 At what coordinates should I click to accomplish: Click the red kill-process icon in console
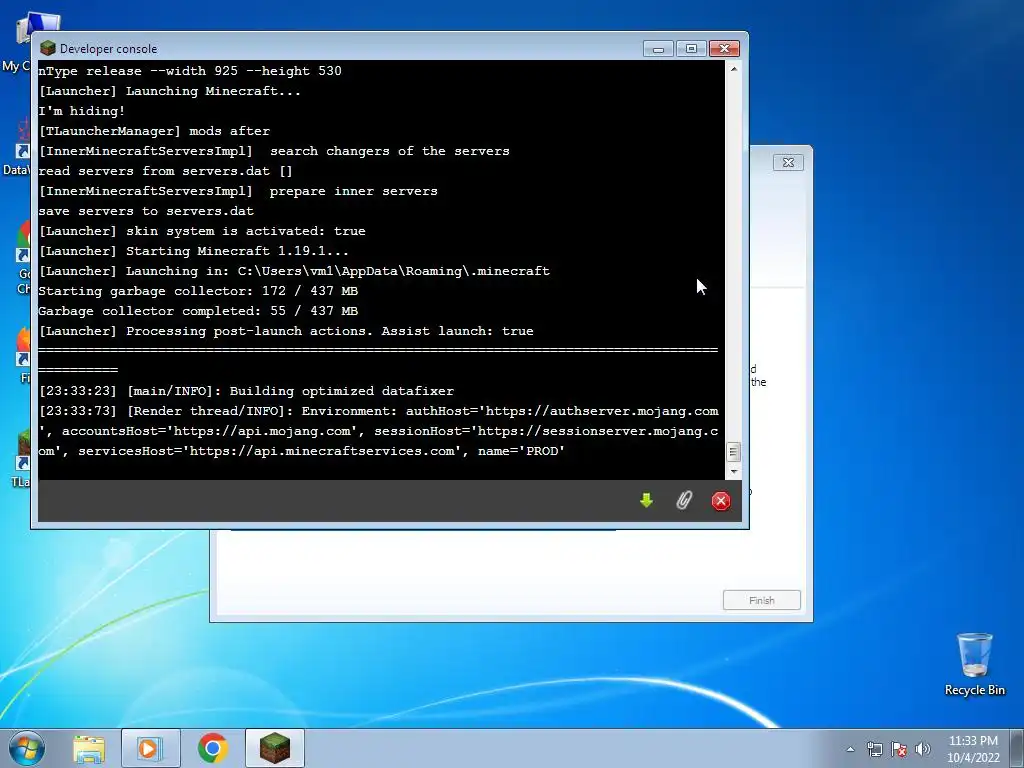click(x=720, y=501)
